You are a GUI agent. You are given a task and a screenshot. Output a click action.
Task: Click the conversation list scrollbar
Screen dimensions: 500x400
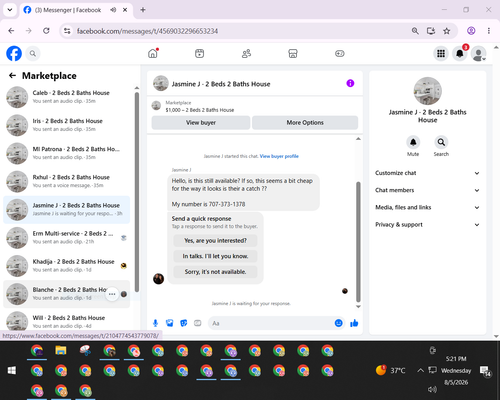(x=137, y=192)
